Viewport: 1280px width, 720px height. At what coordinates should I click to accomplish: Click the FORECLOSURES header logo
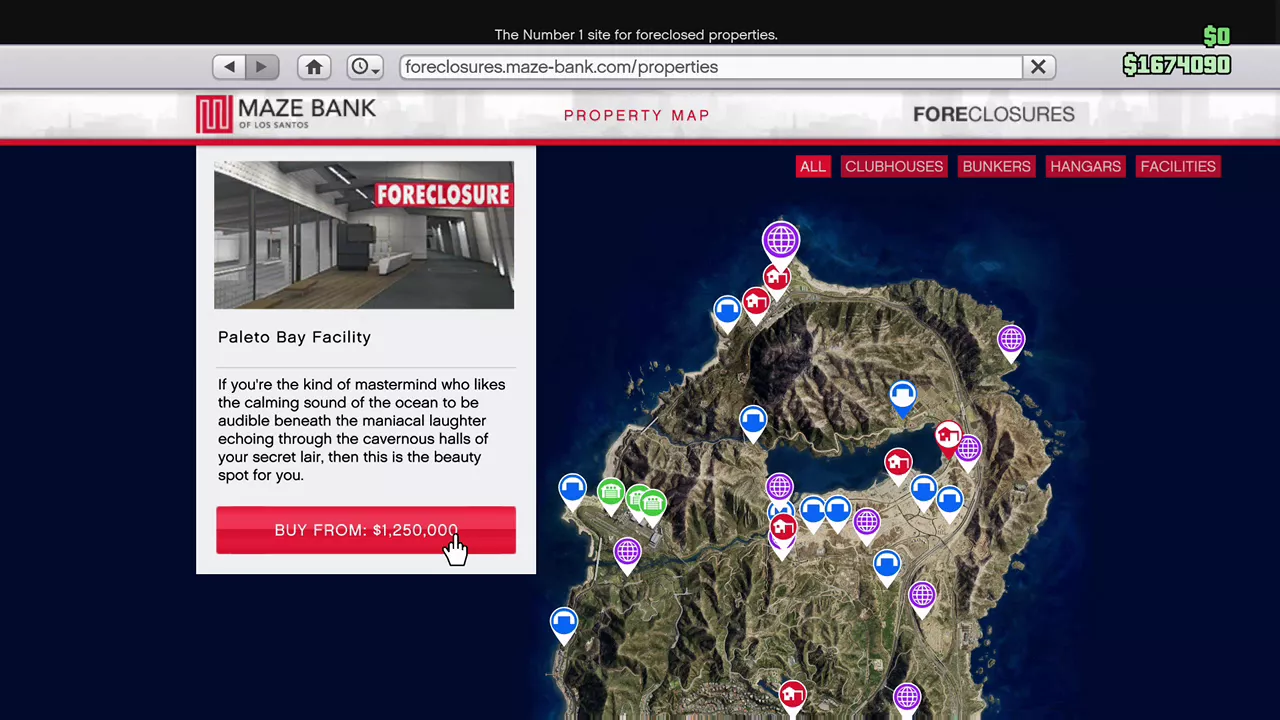pyautogui.click(x=994, y=114)
